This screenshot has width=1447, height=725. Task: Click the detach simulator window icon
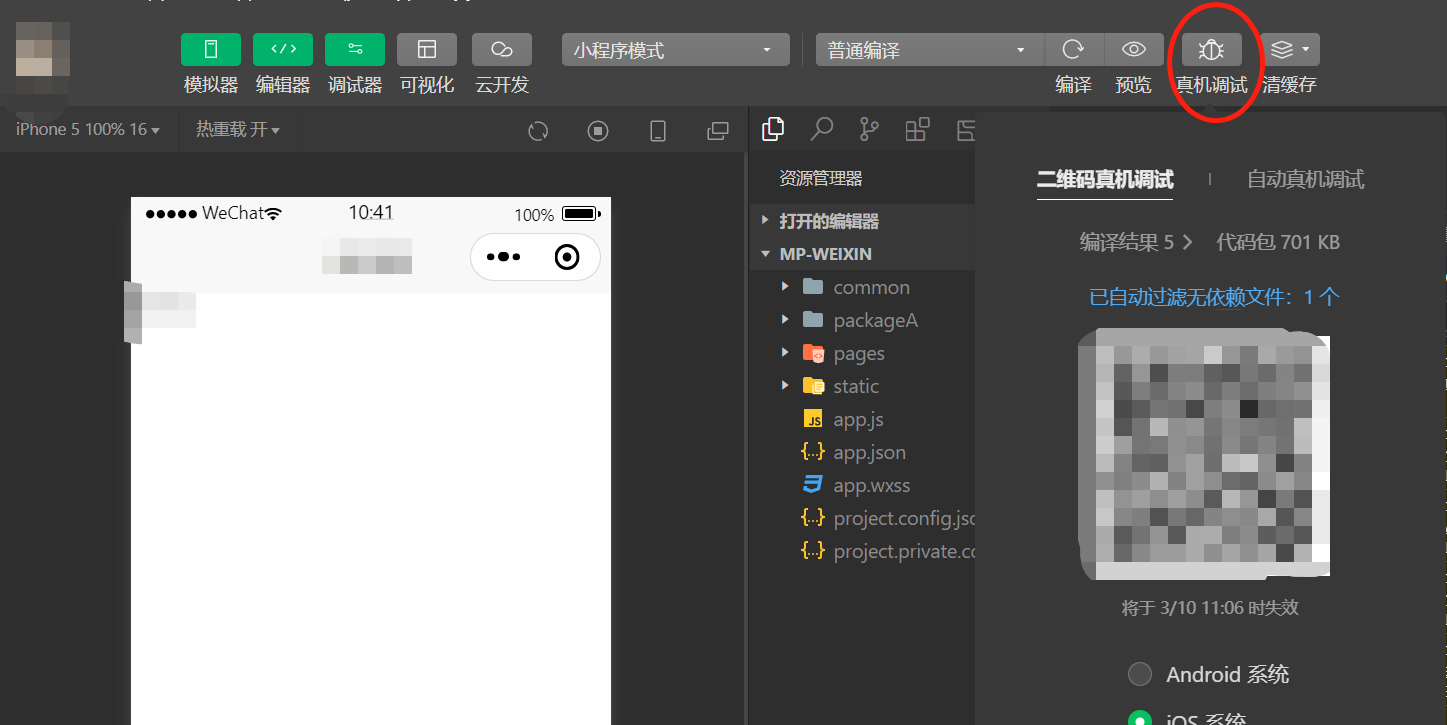(718, 131)
